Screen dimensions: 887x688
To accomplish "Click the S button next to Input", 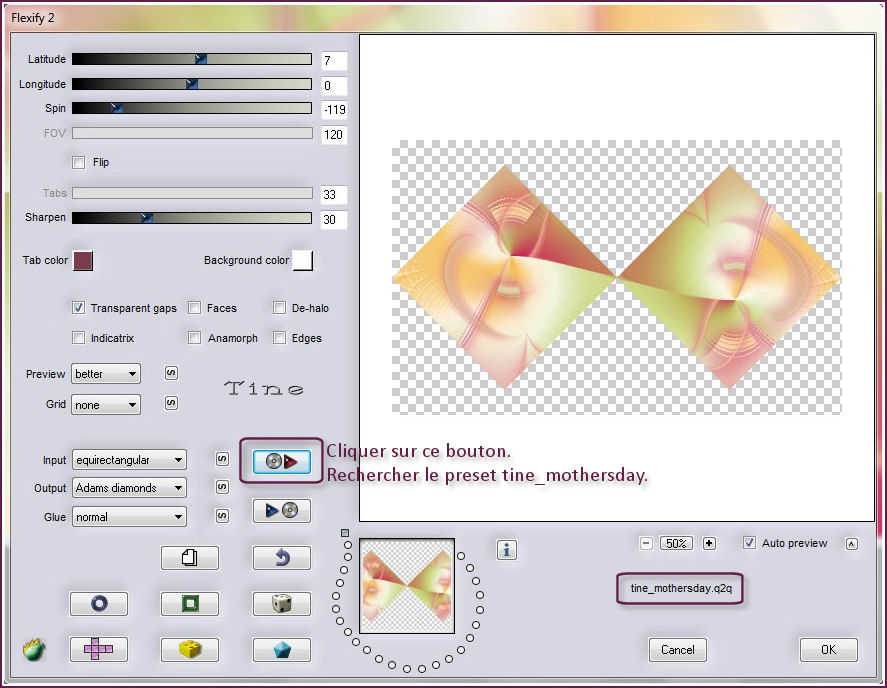I will (222, 459).
